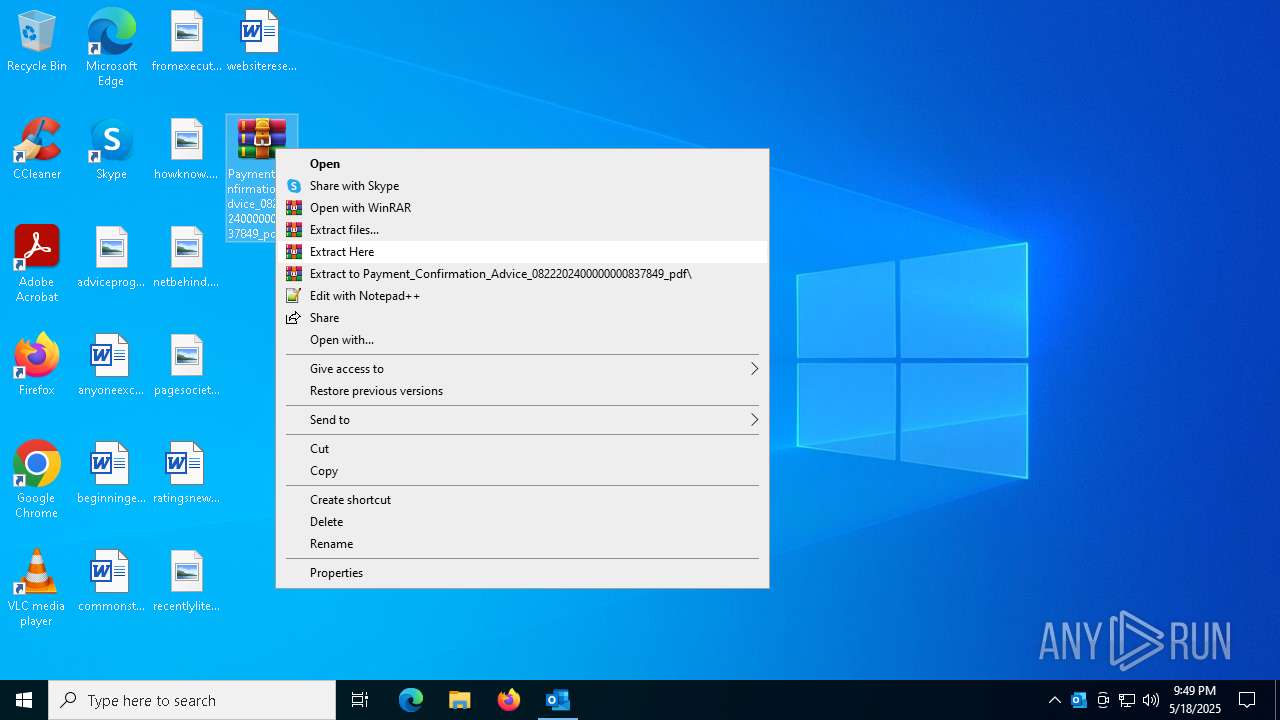Select the adviceprog... image file
Screen dimensions: 1280x720
tap(111, 258)
